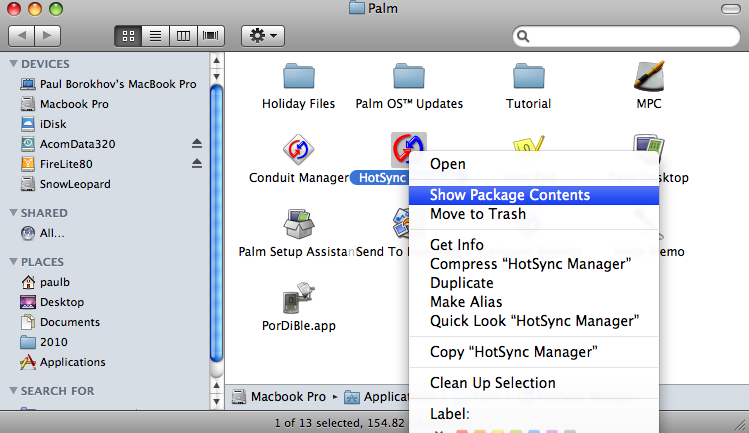Choose Duplicate from context menu
Screen dimensions: 749x433
(534, 283)
